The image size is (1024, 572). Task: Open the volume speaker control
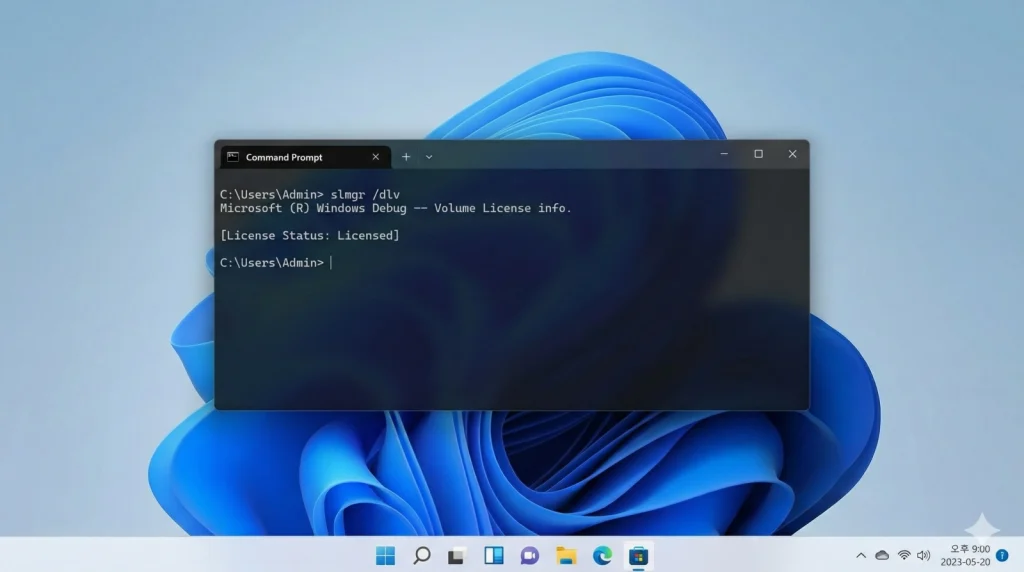[923, 555]
